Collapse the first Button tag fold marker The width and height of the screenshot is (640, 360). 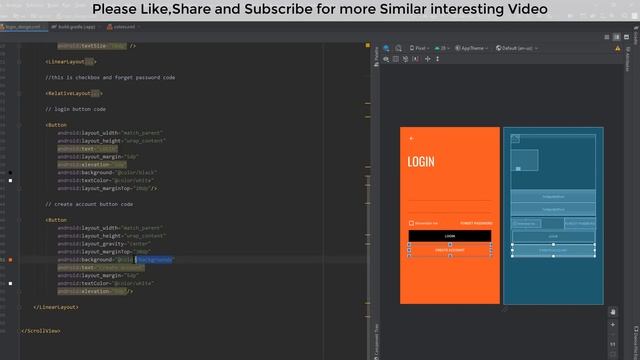19,125
